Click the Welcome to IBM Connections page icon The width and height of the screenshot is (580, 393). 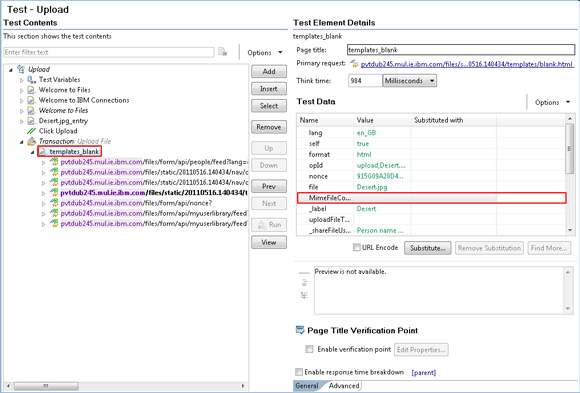coord(31,100)
